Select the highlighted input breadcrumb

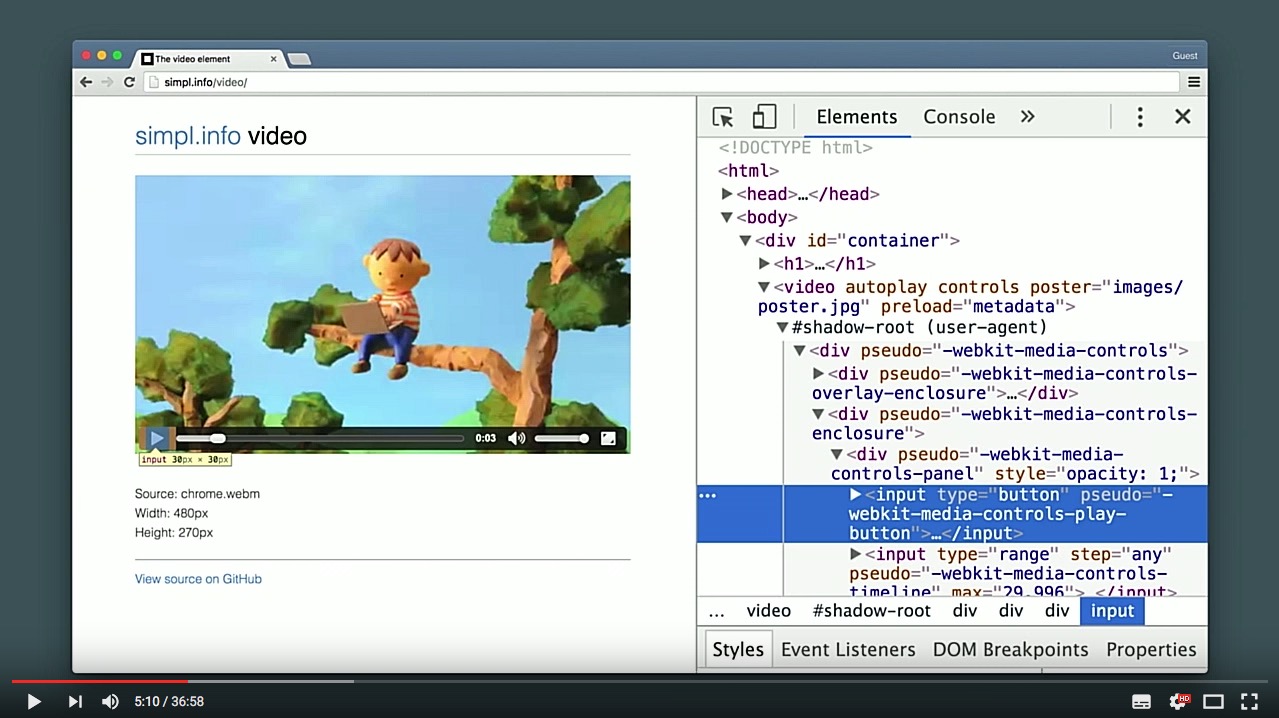click(x=1112, y=611)
